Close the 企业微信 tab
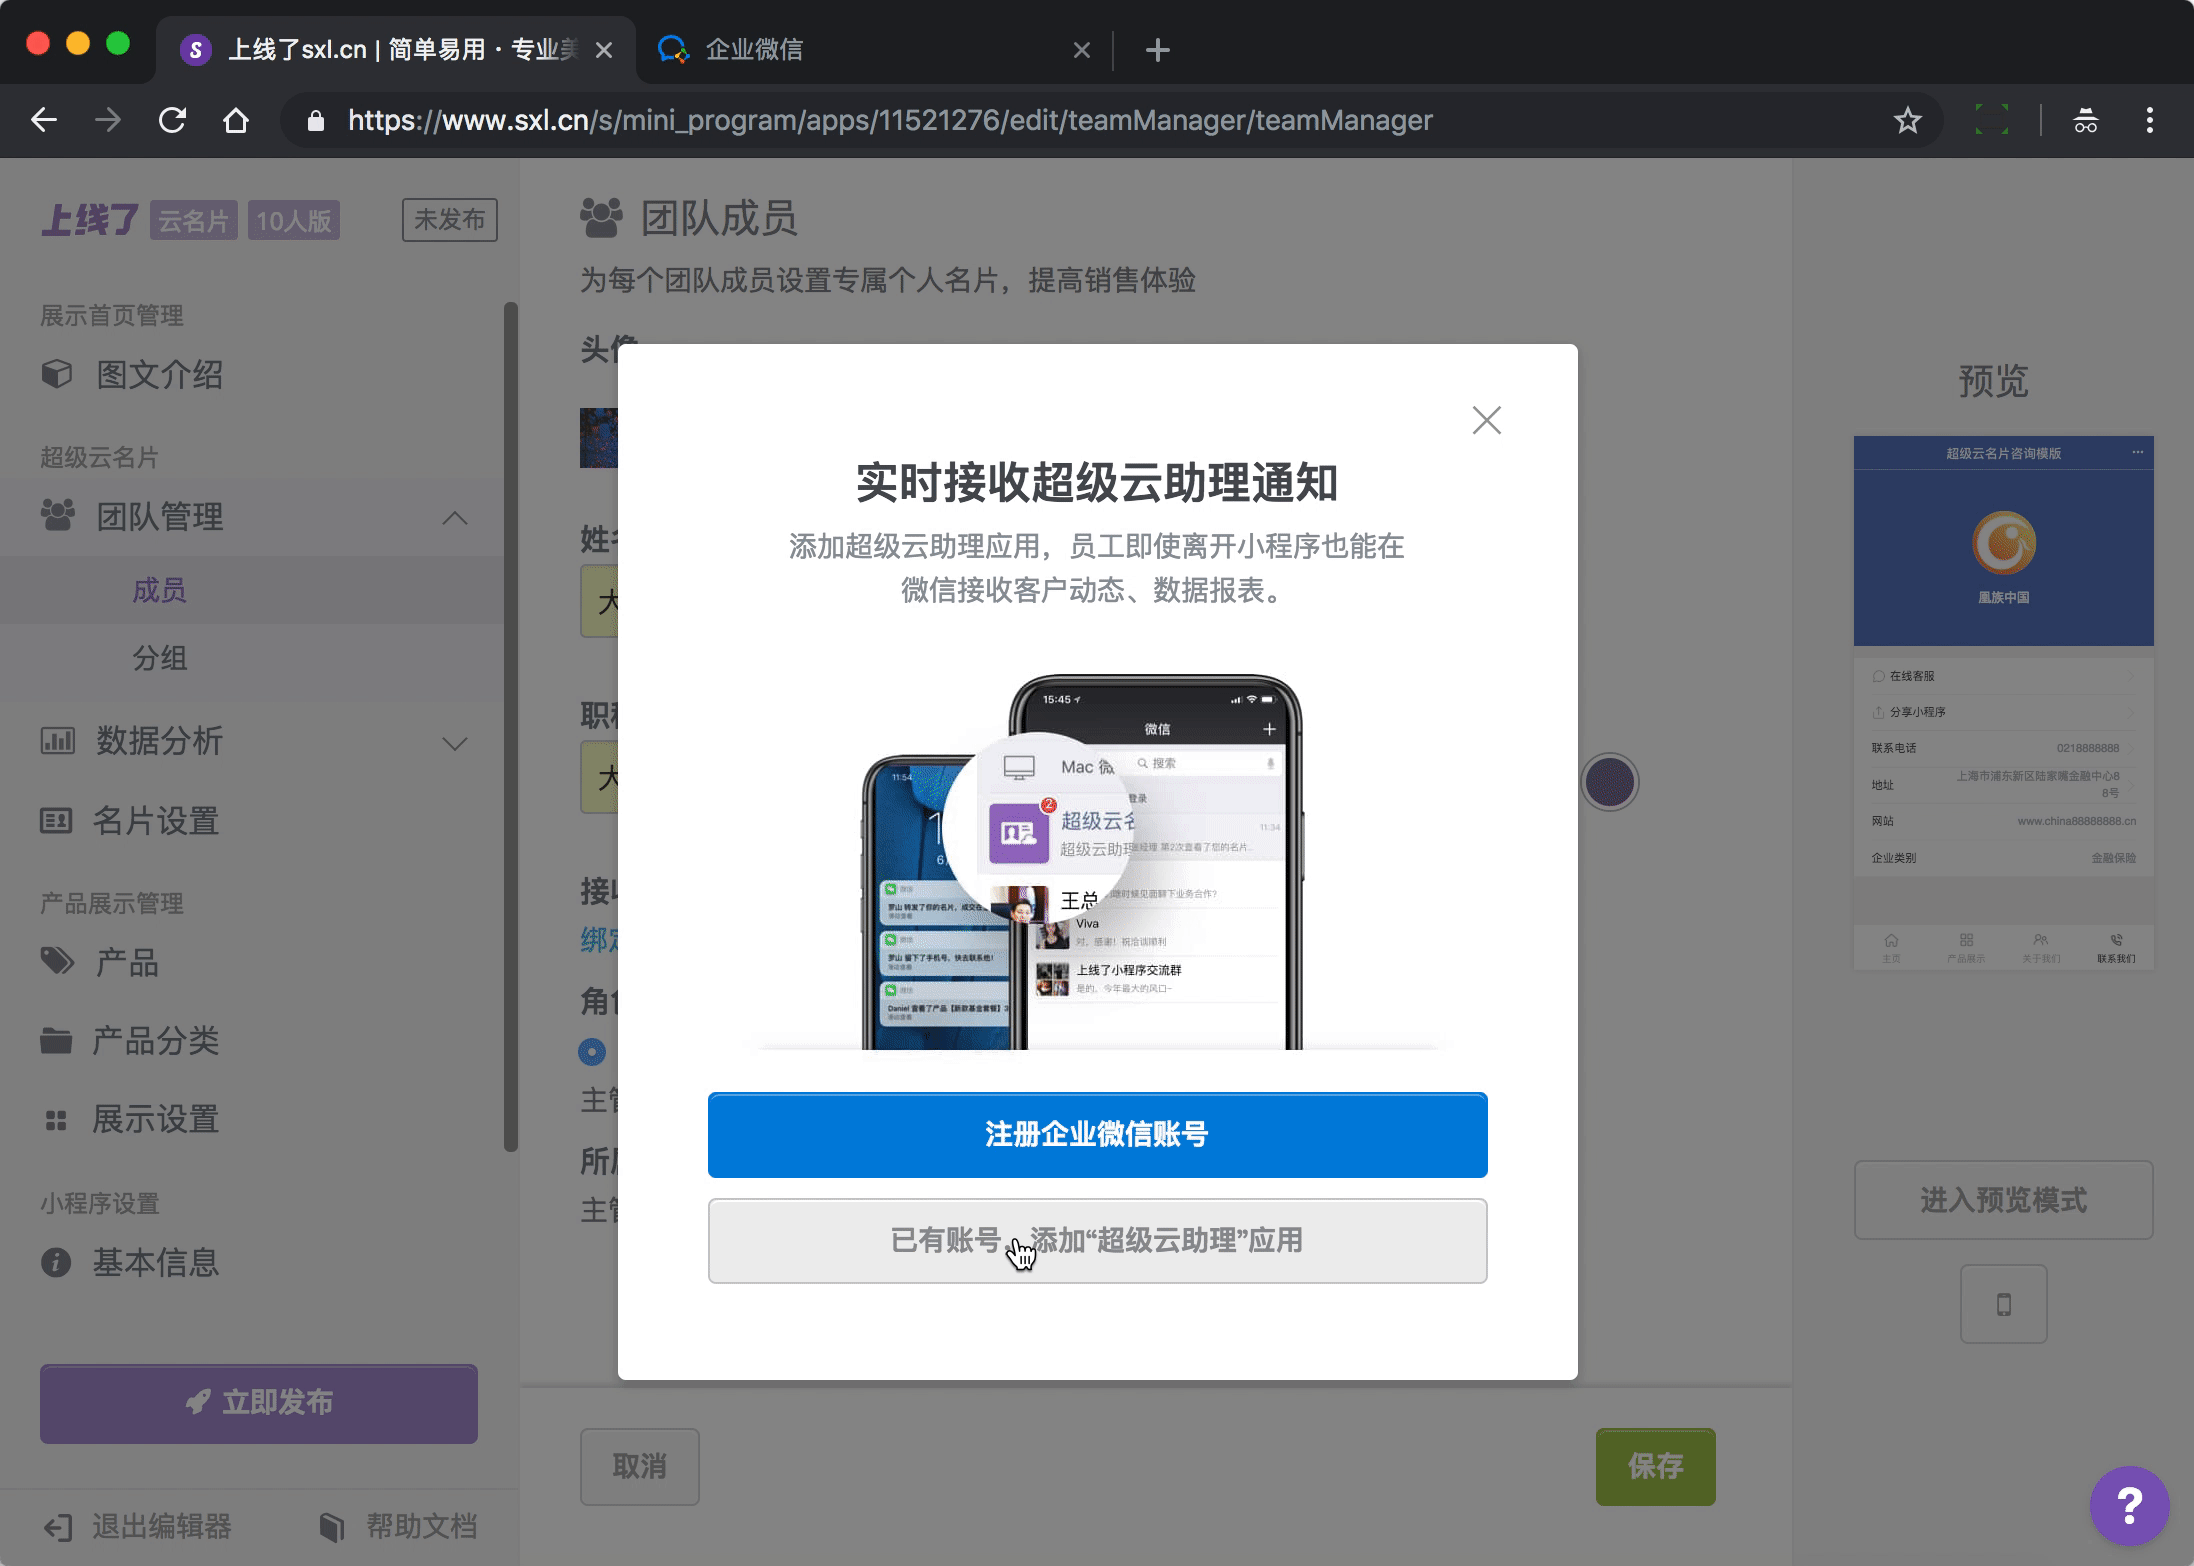The image size is (2194, 1566). (1081, 50)
